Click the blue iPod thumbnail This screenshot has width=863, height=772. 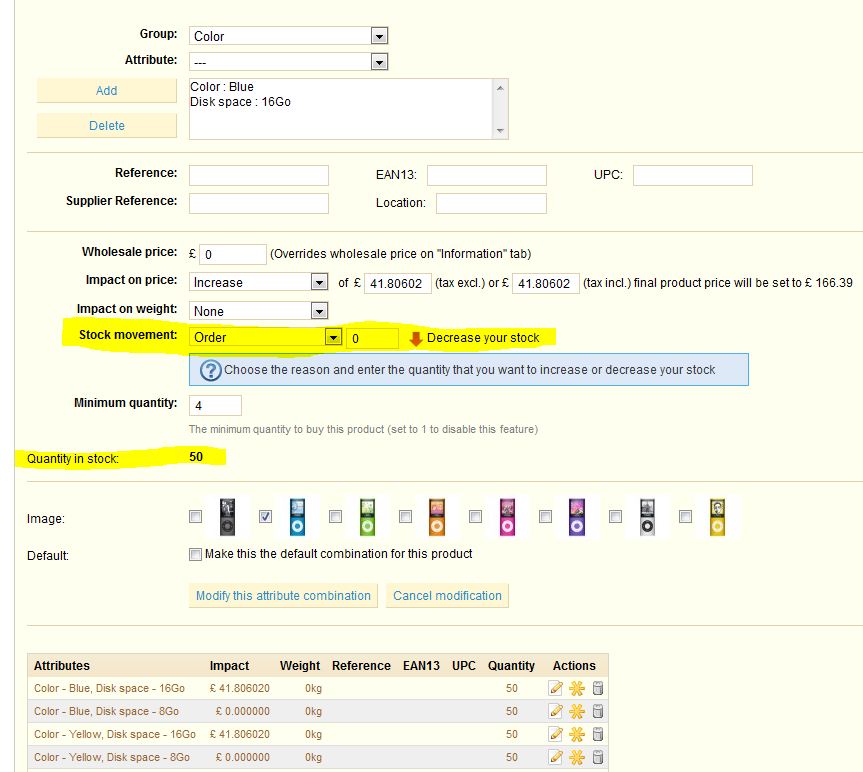point(297,517)
